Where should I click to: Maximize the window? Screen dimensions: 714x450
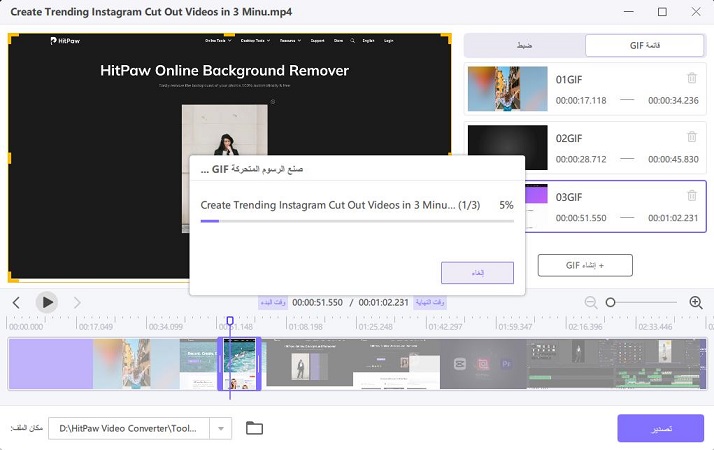point(663,12)
